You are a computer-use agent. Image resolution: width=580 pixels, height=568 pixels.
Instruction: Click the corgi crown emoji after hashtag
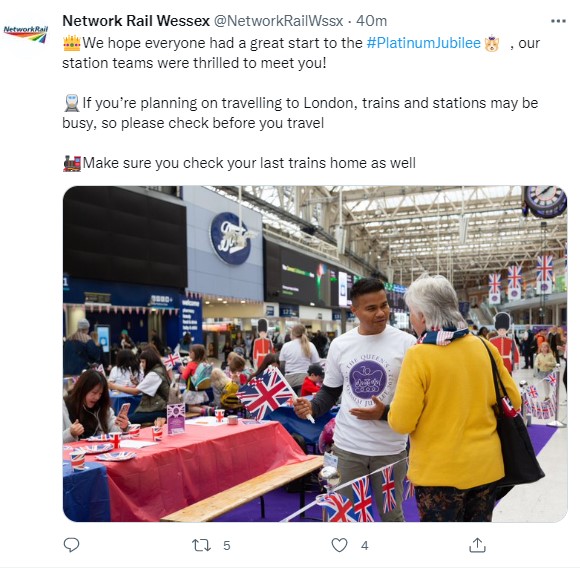[492, 43]
